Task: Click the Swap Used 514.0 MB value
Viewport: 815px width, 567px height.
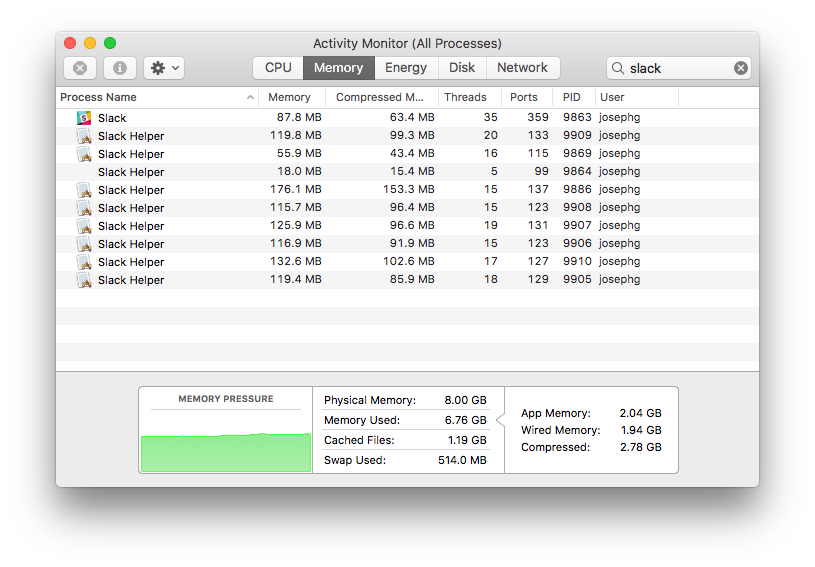Action: point(462,460)
